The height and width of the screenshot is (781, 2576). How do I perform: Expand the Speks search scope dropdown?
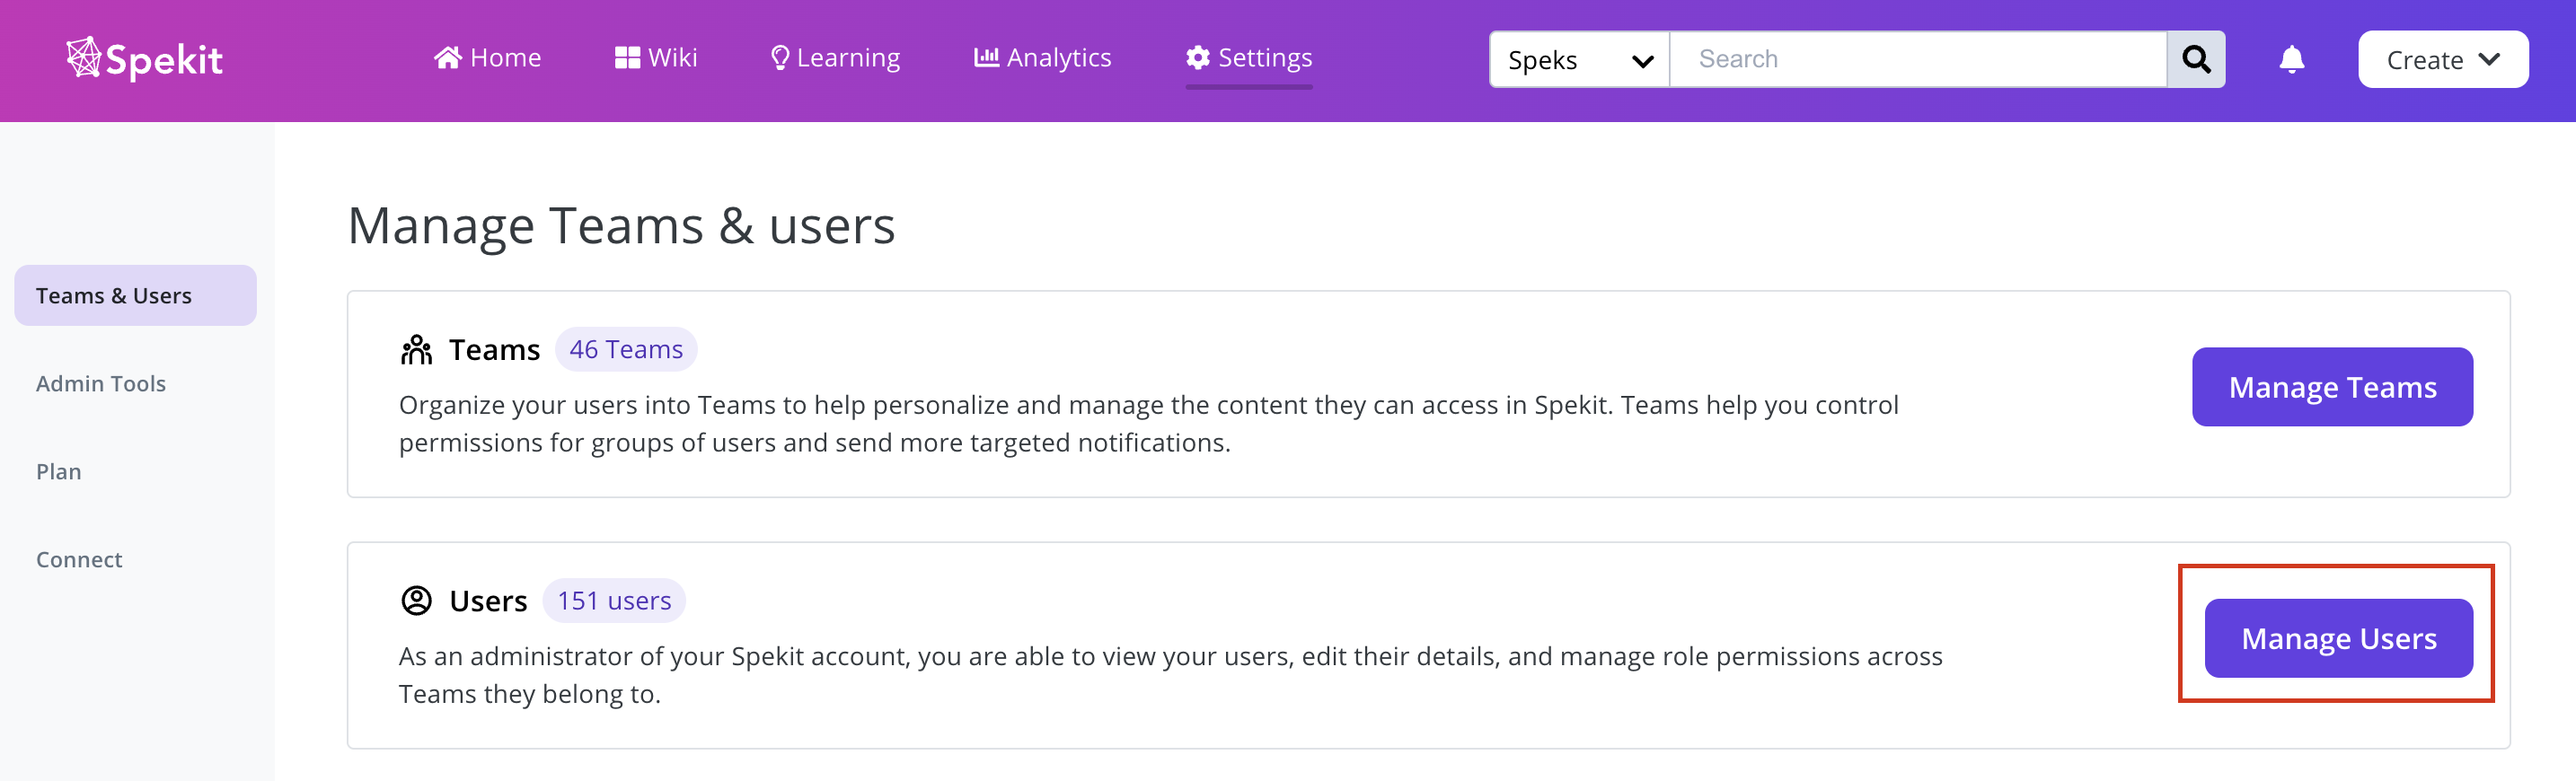[1579, 59]
